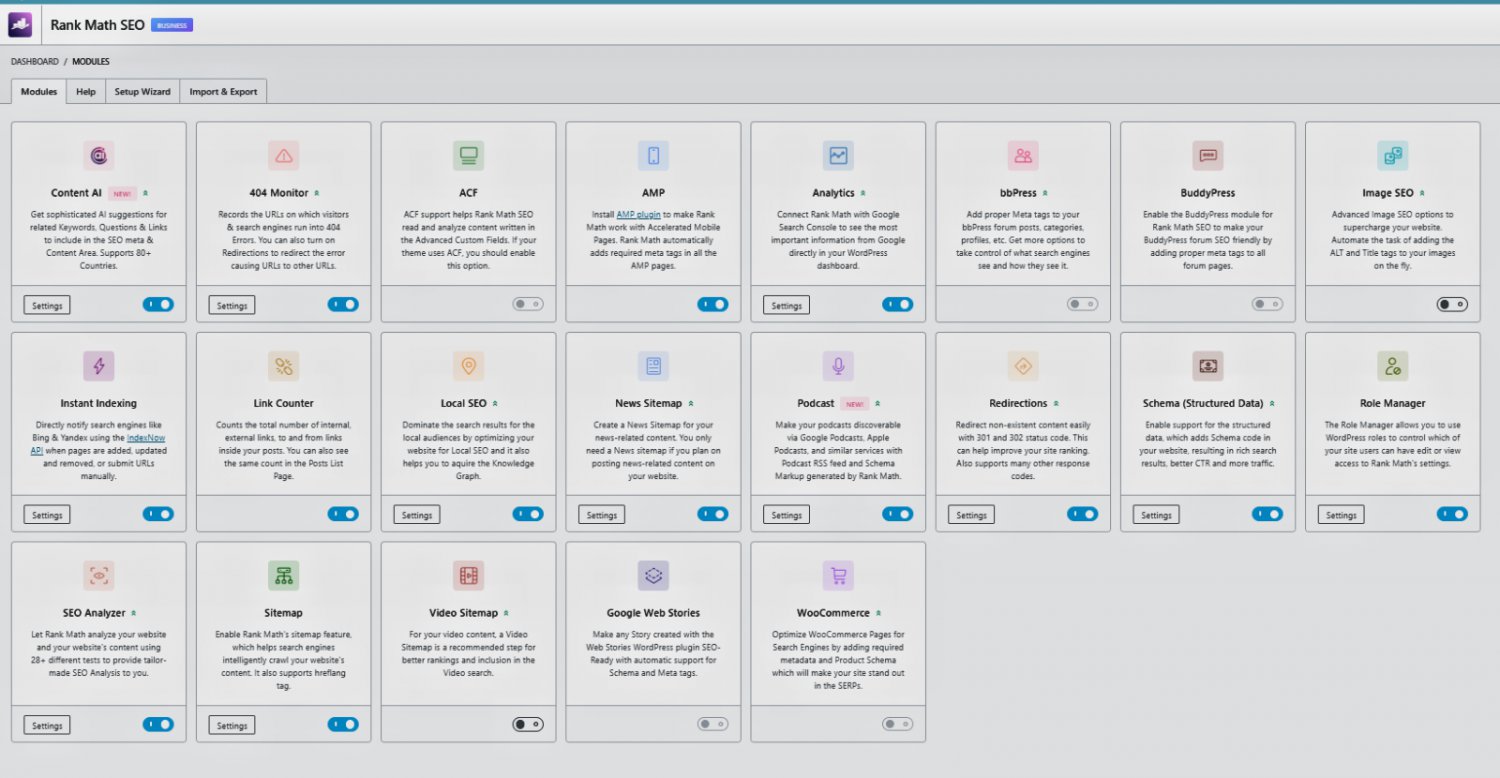Open Sitemap Settings button
Viewport: 1500px width, 778px height.
[x=232, y=725]
